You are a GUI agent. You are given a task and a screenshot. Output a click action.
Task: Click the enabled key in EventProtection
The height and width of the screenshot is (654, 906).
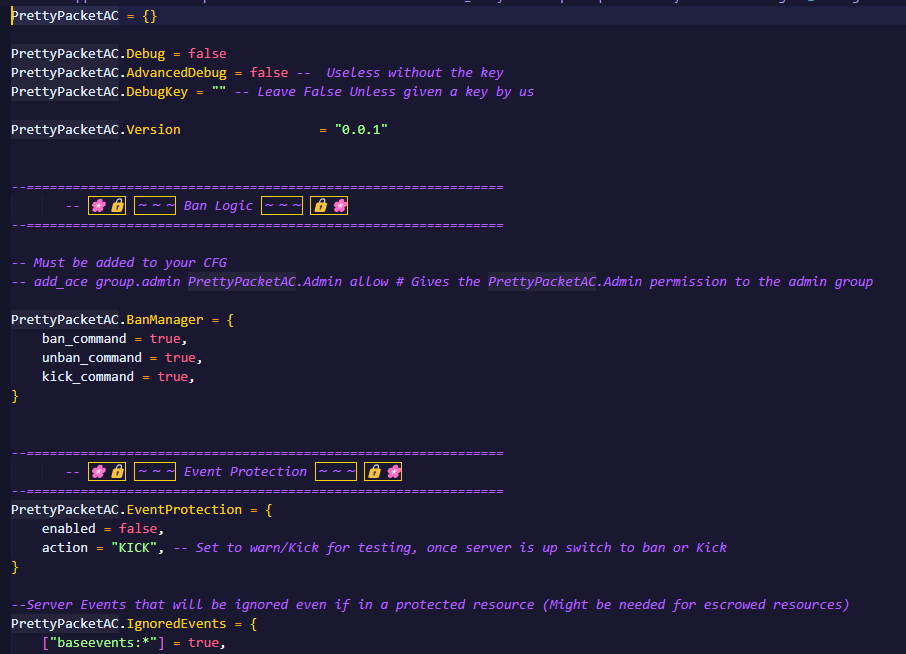[x=68, y=529]
